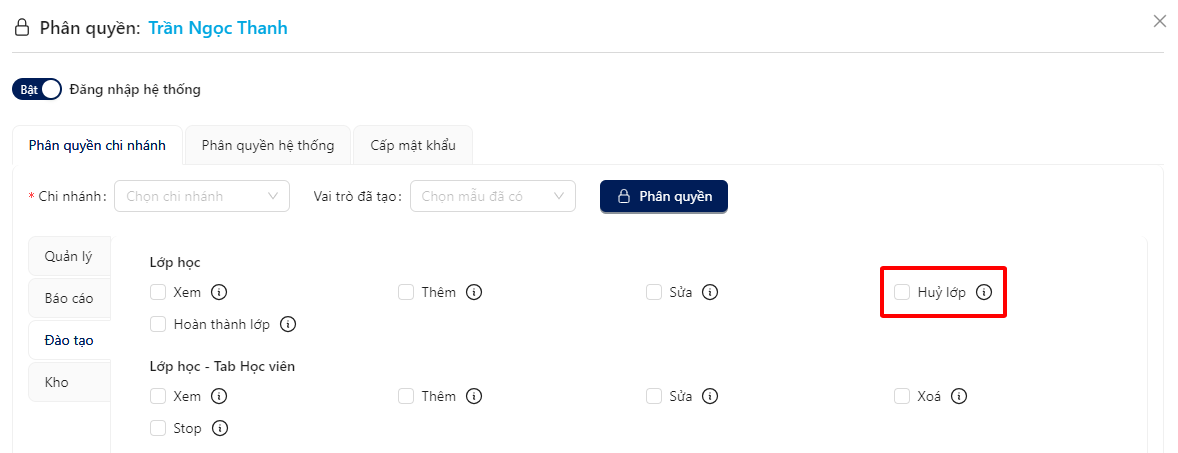This screenshot has height=453, width=1178.
Task: Click the info icon next to Huỷ lớp
Action: 983,292
